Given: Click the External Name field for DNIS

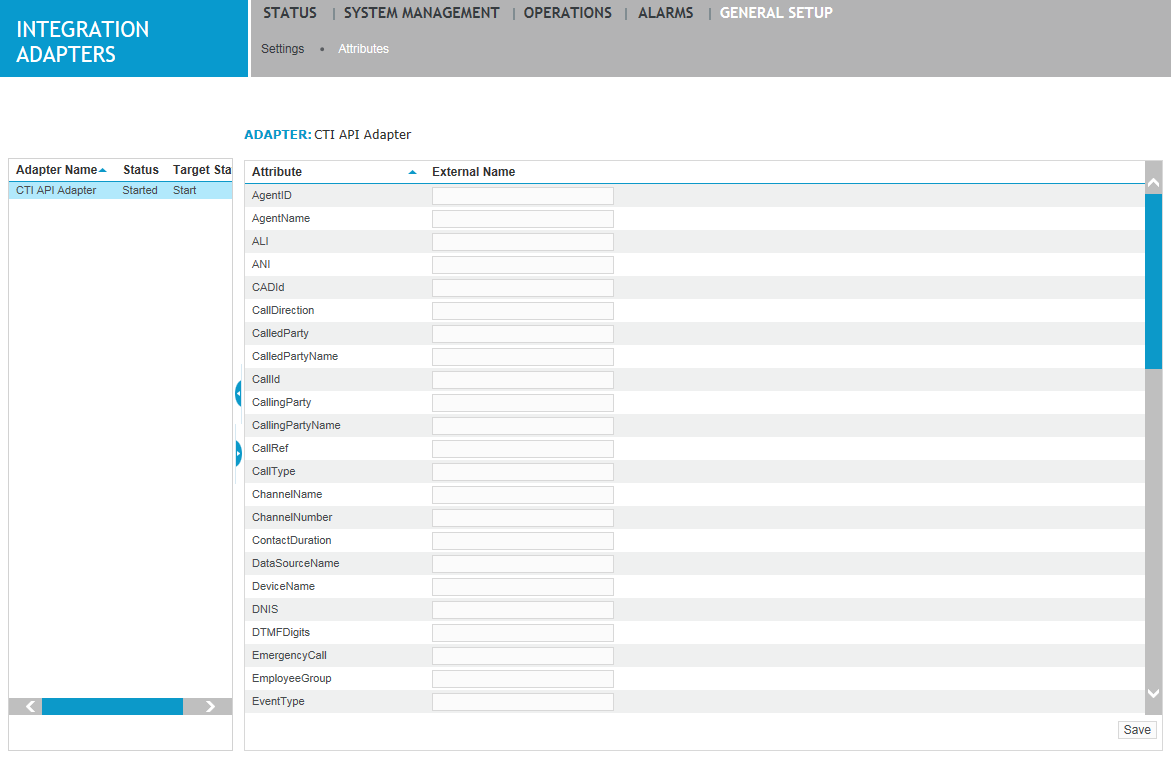Looking at the screenshot, I should pos(522,609).
